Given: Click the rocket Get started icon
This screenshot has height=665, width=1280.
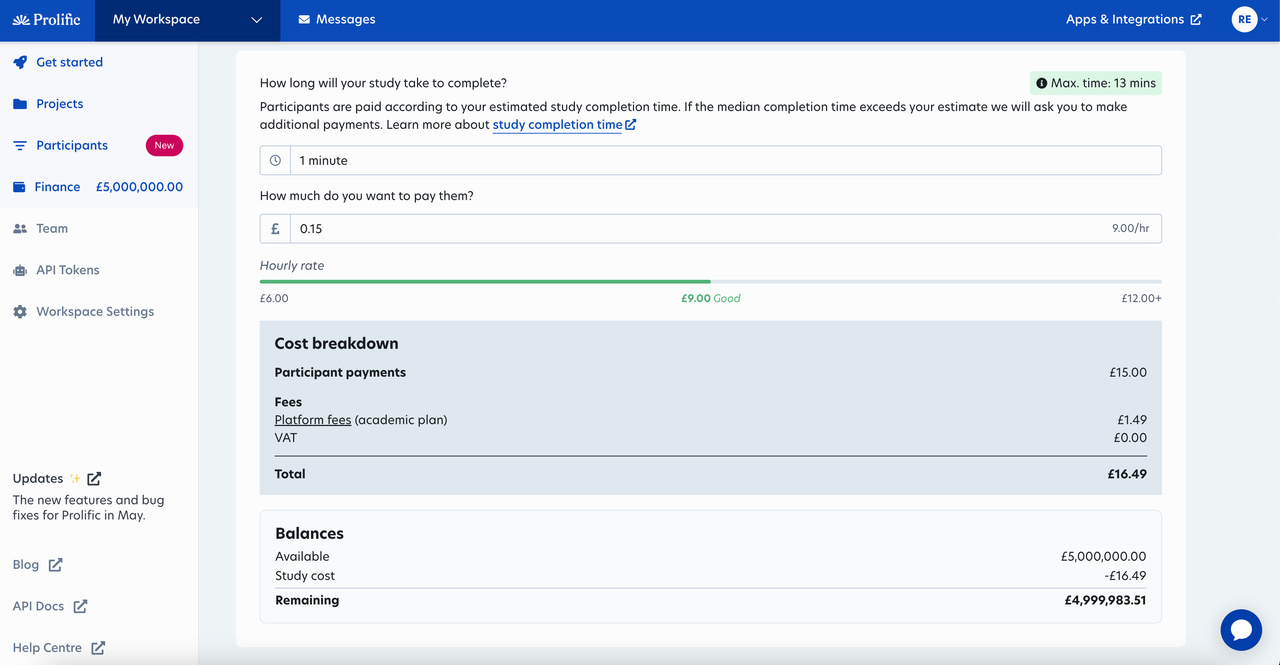Looking at the screenshot, I should click(x=20, y=62).
